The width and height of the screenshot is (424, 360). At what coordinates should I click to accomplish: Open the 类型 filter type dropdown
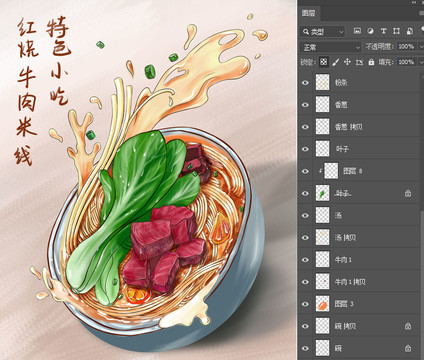322,32
